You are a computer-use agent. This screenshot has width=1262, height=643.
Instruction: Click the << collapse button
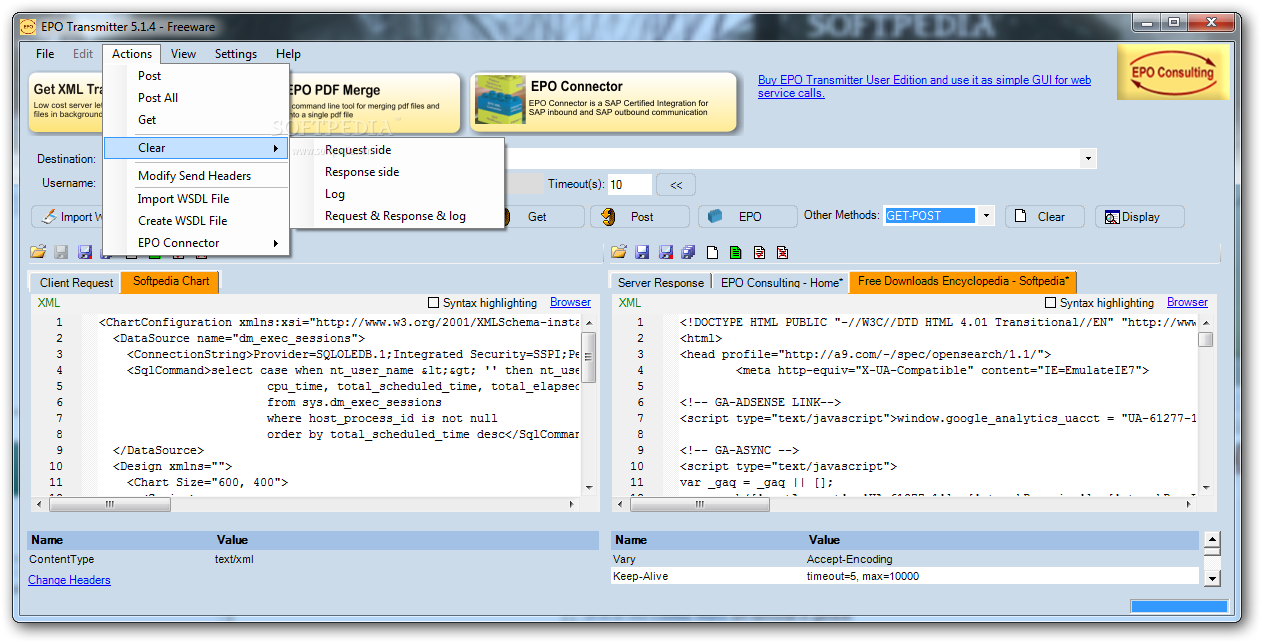click(677, 184)
